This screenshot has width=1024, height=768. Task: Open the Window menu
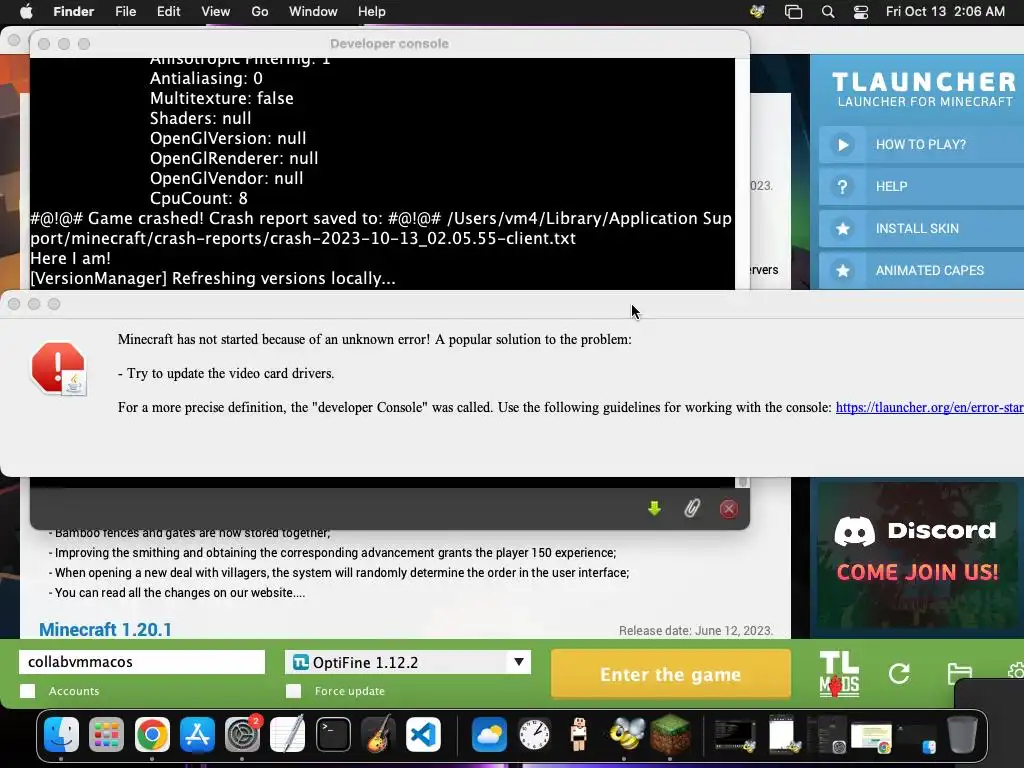(313, 12)
